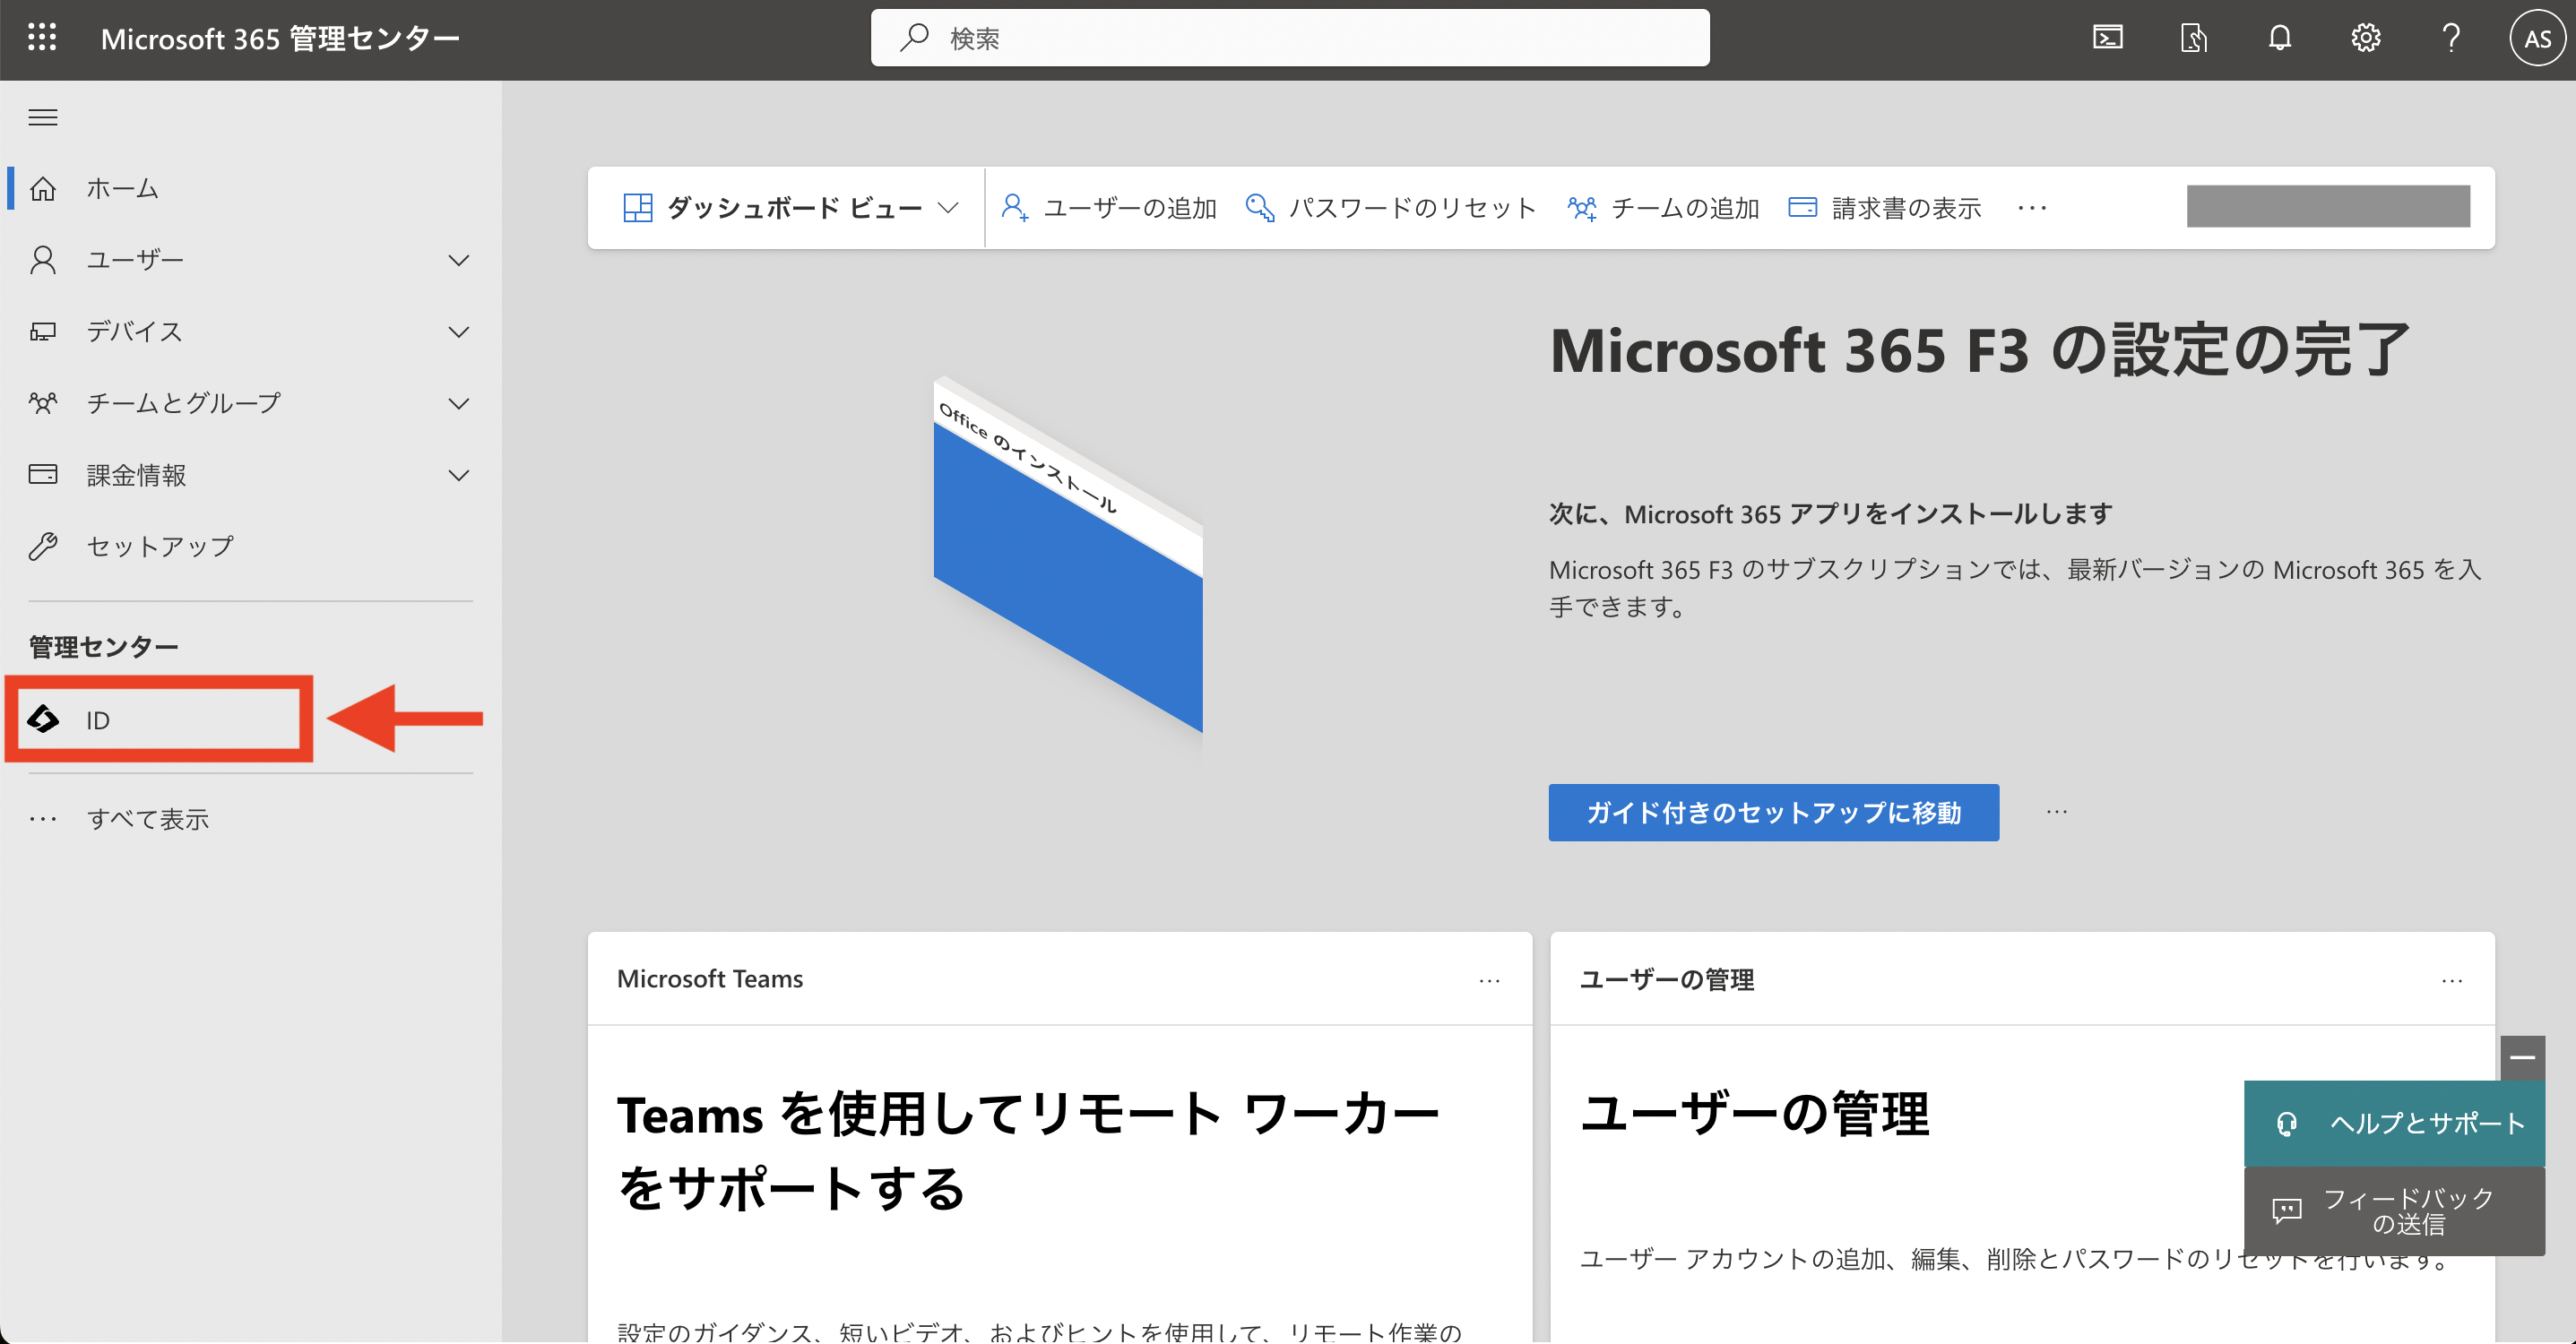Click the すべて表示 ellipsis icon
Screen dimensions: 2576x1344
coord(42,819)
